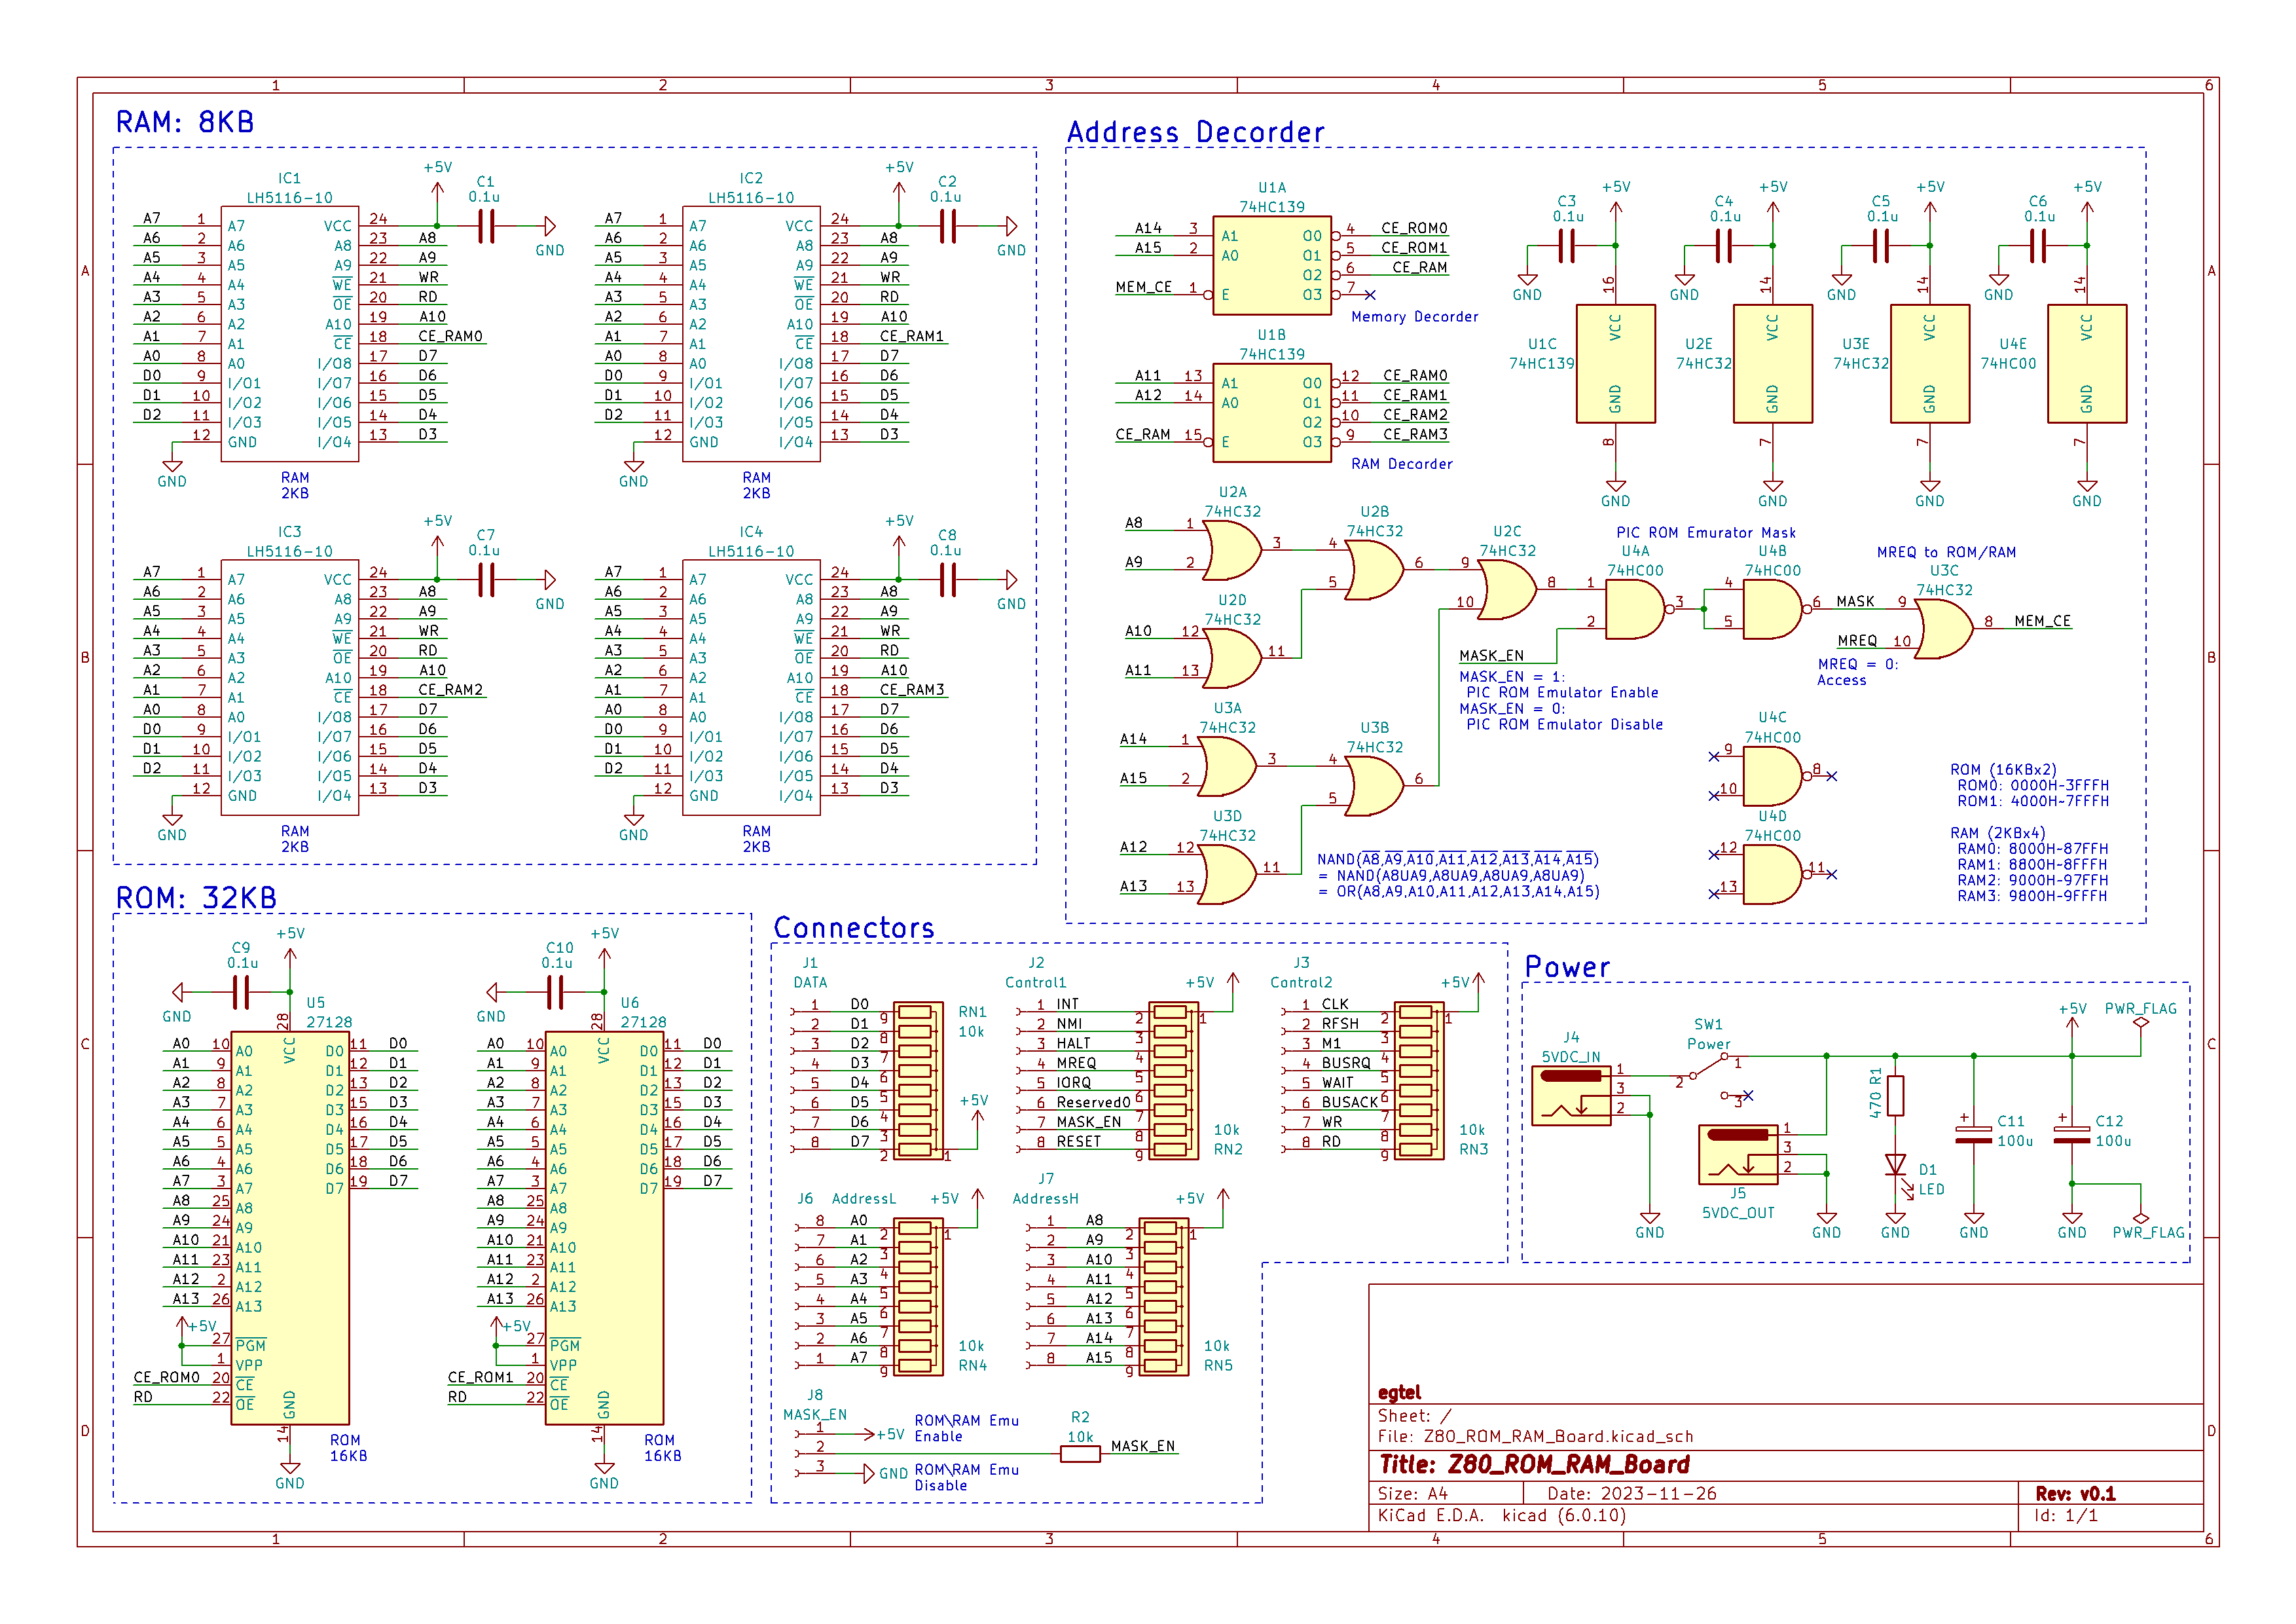This screenshot has height=1624, width=2296.
Task: Click the J4 5VDC_IN barrel jack symbol
Action: (1571, 1096)
